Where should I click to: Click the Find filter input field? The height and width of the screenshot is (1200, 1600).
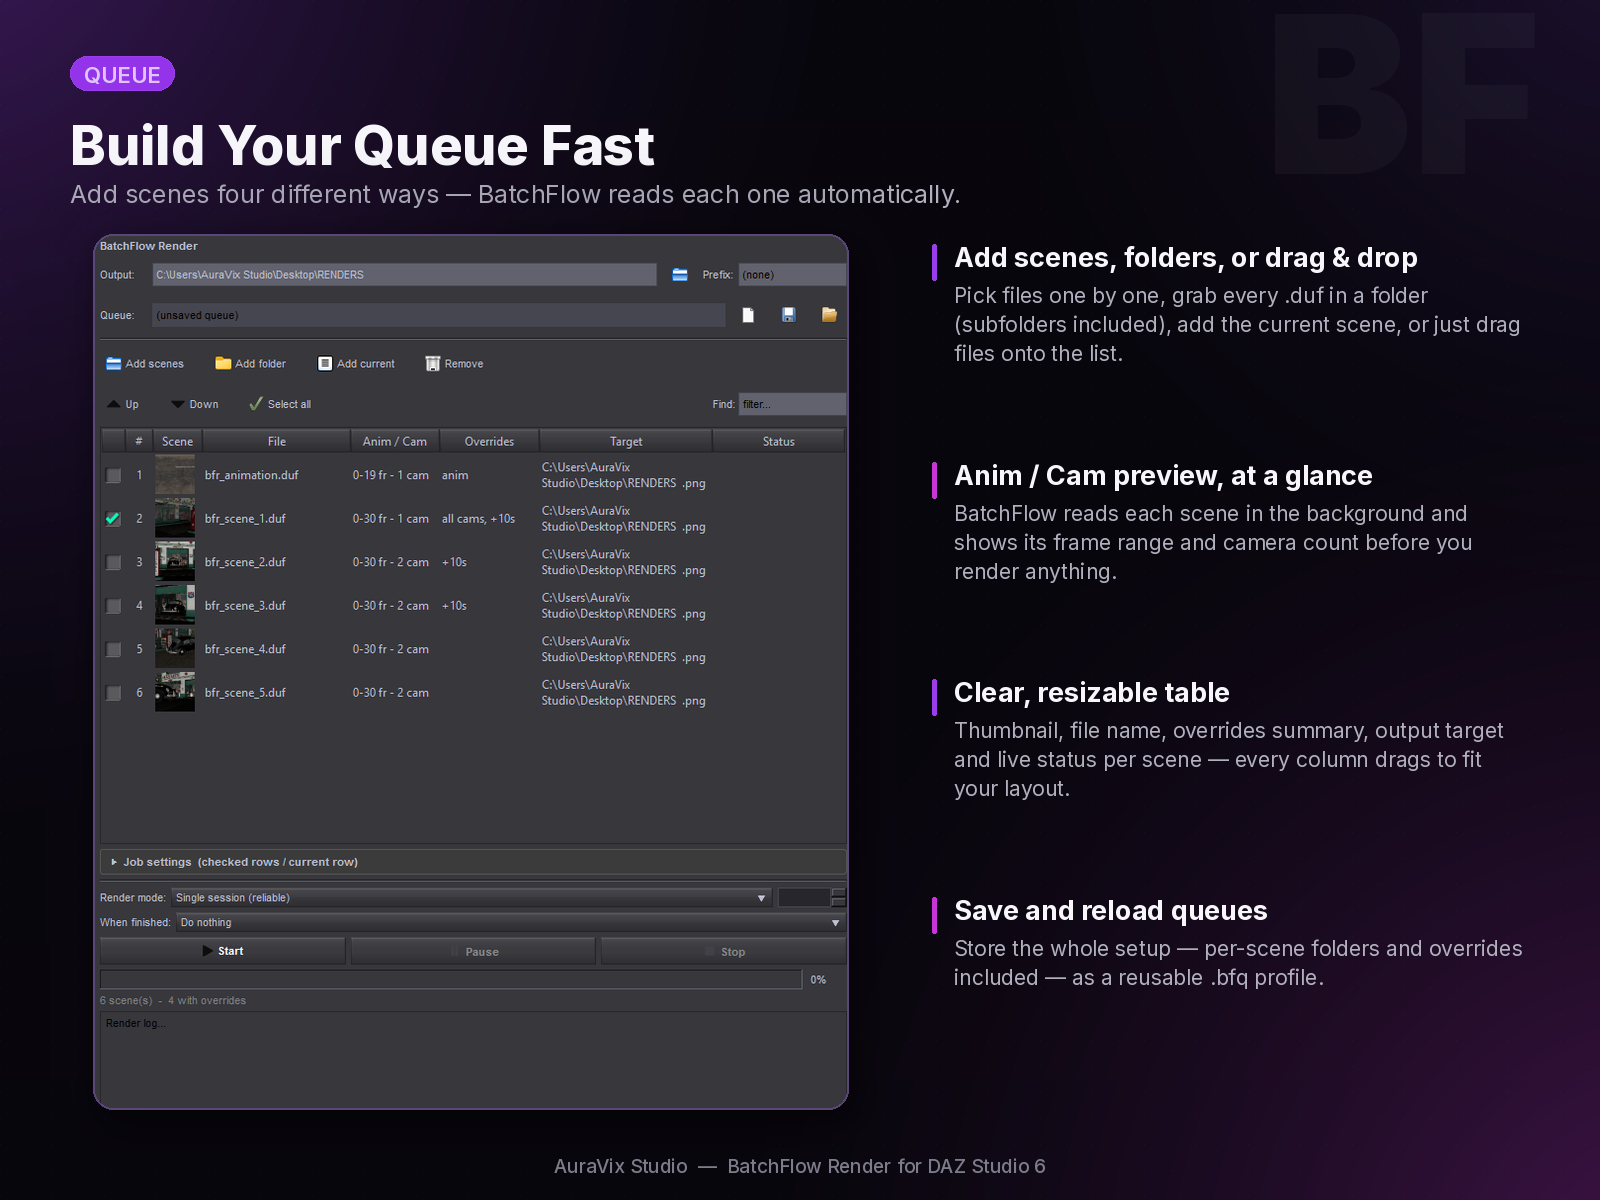(x=792, y=404)
